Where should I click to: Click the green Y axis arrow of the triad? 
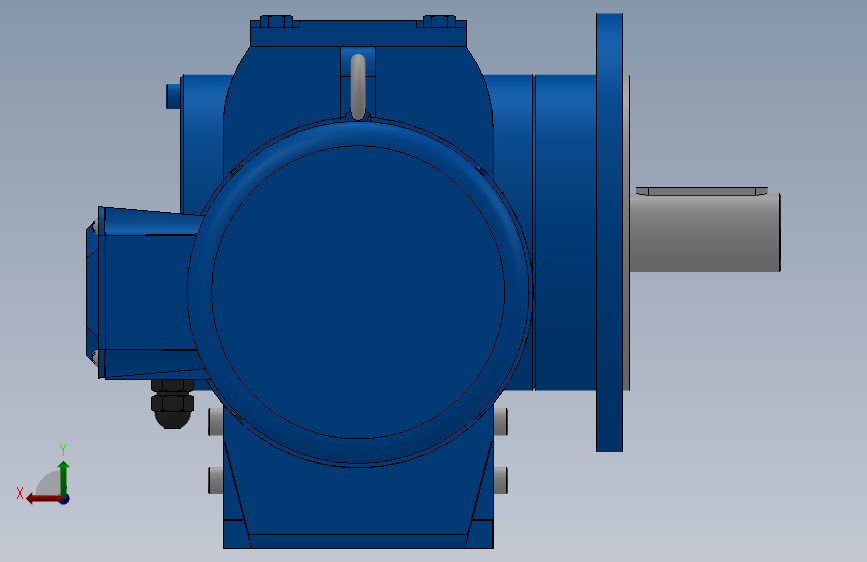[64, 478]
